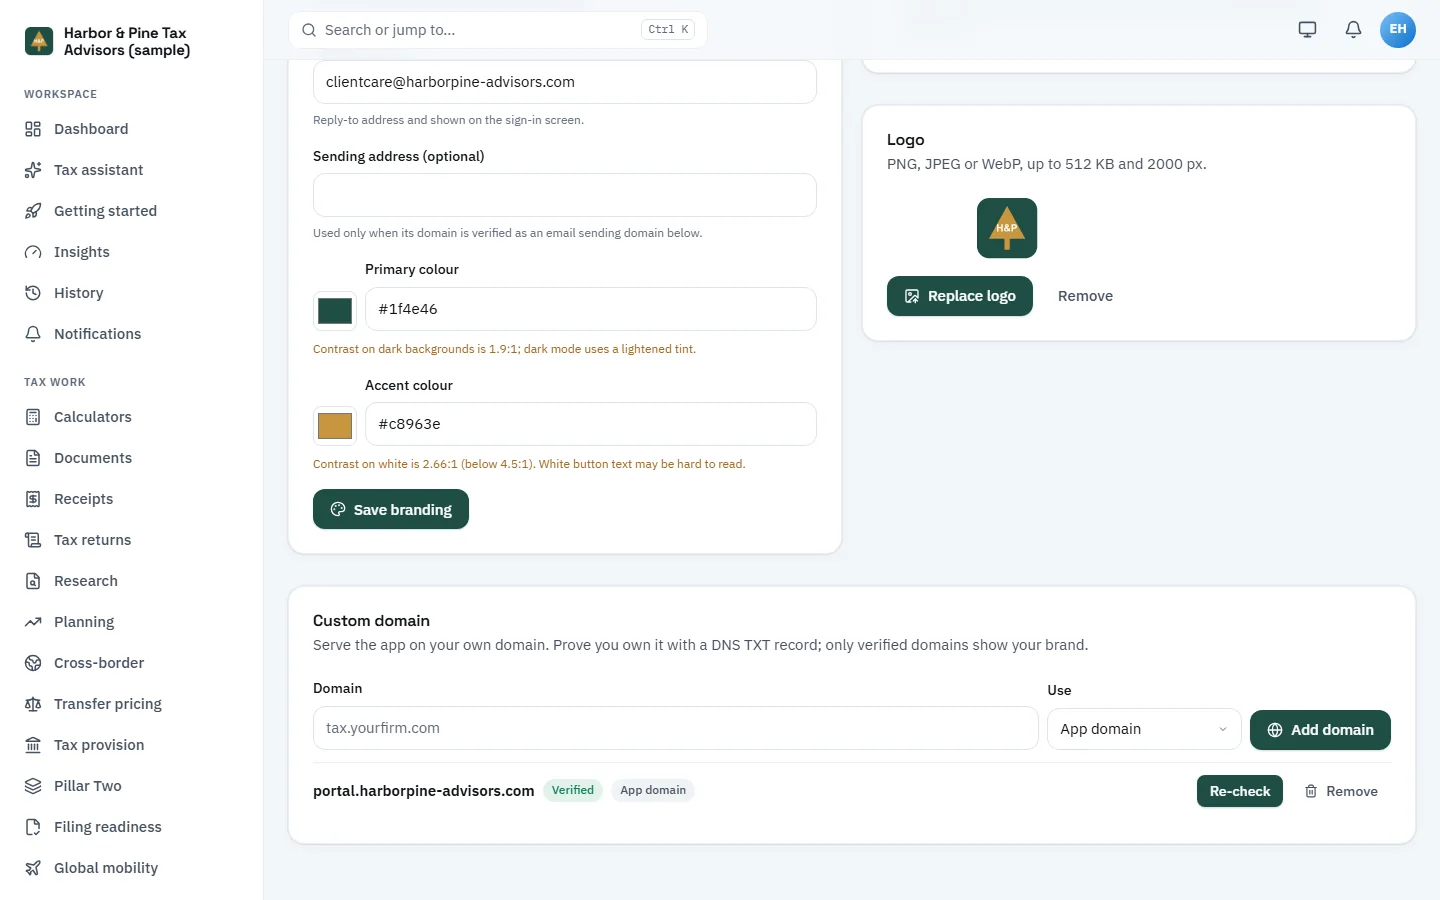Open the Tax returns icon

[x=33, y=540]
